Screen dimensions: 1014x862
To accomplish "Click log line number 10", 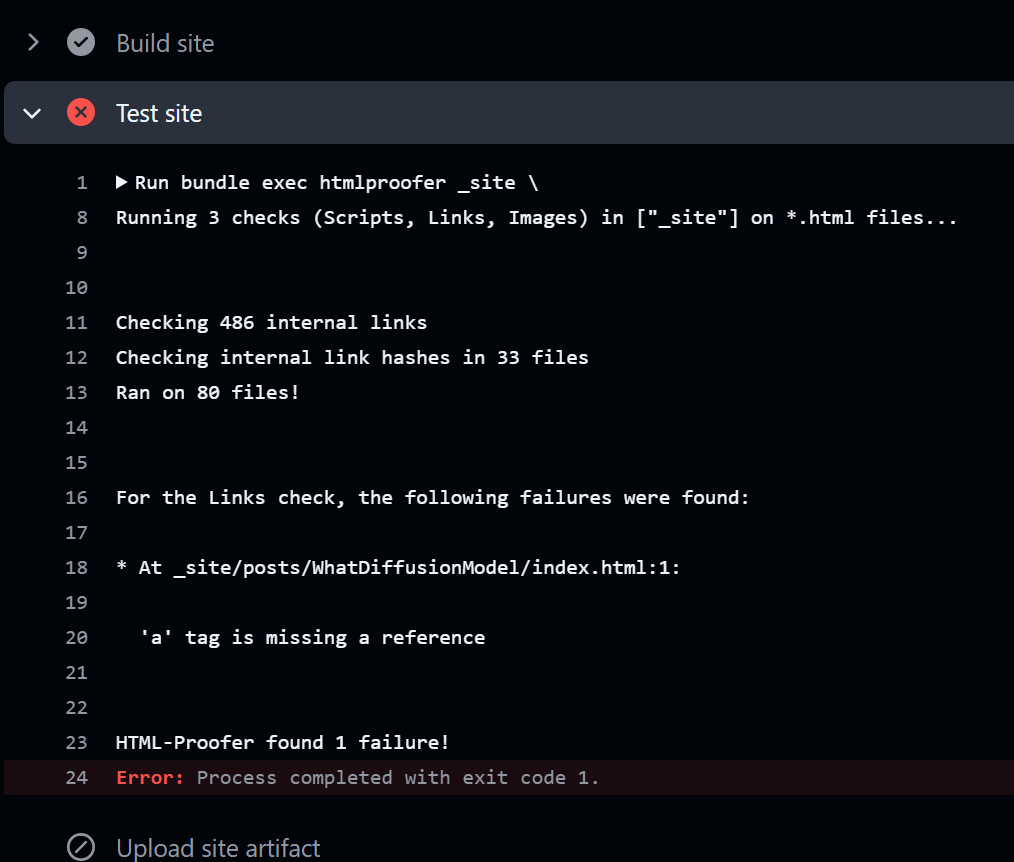I will 76,288.
